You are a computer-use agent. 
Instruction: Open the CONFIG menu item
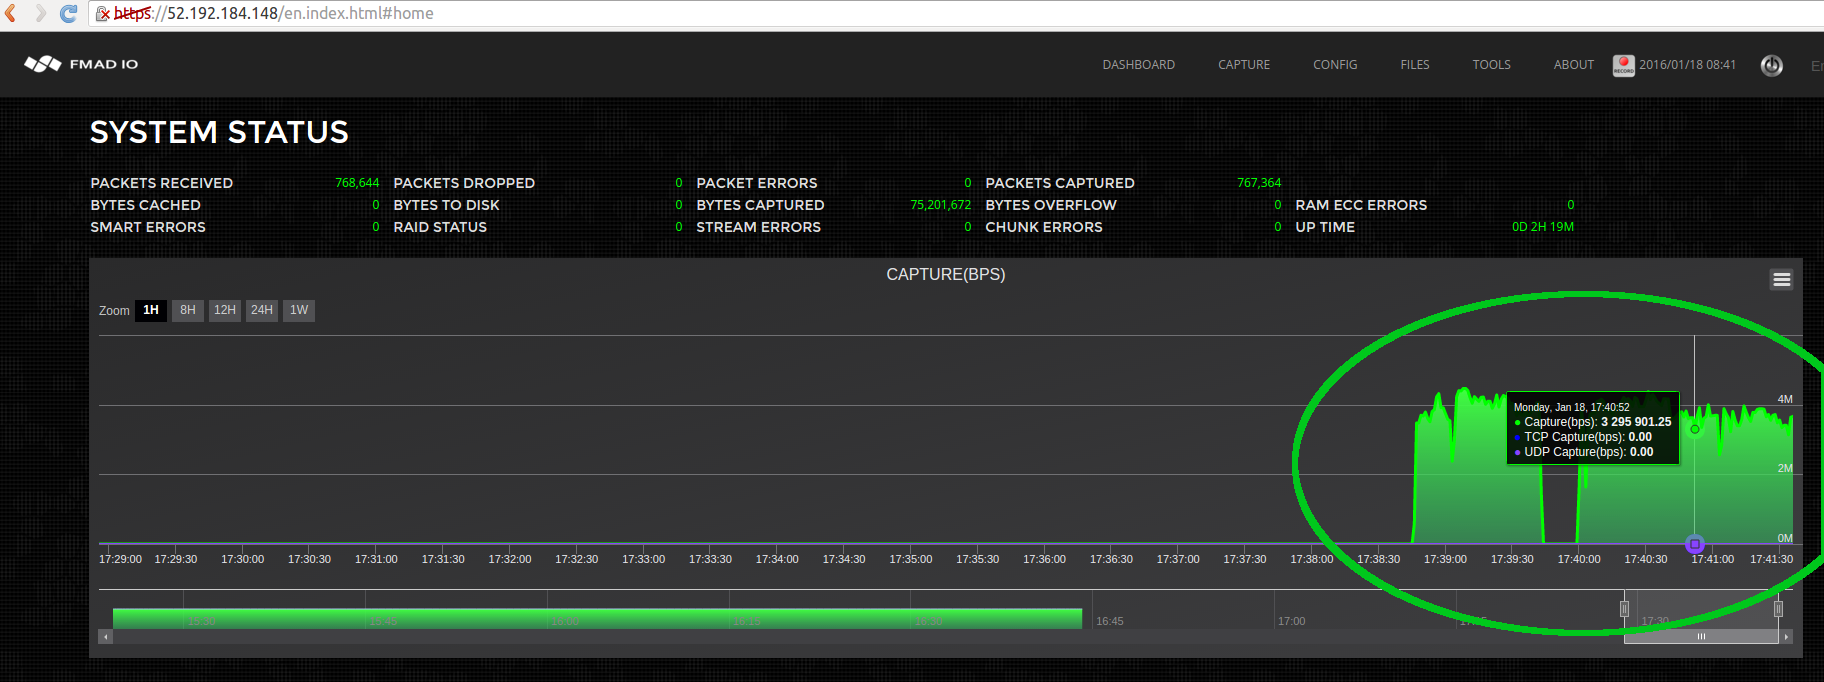(1335, 64)
